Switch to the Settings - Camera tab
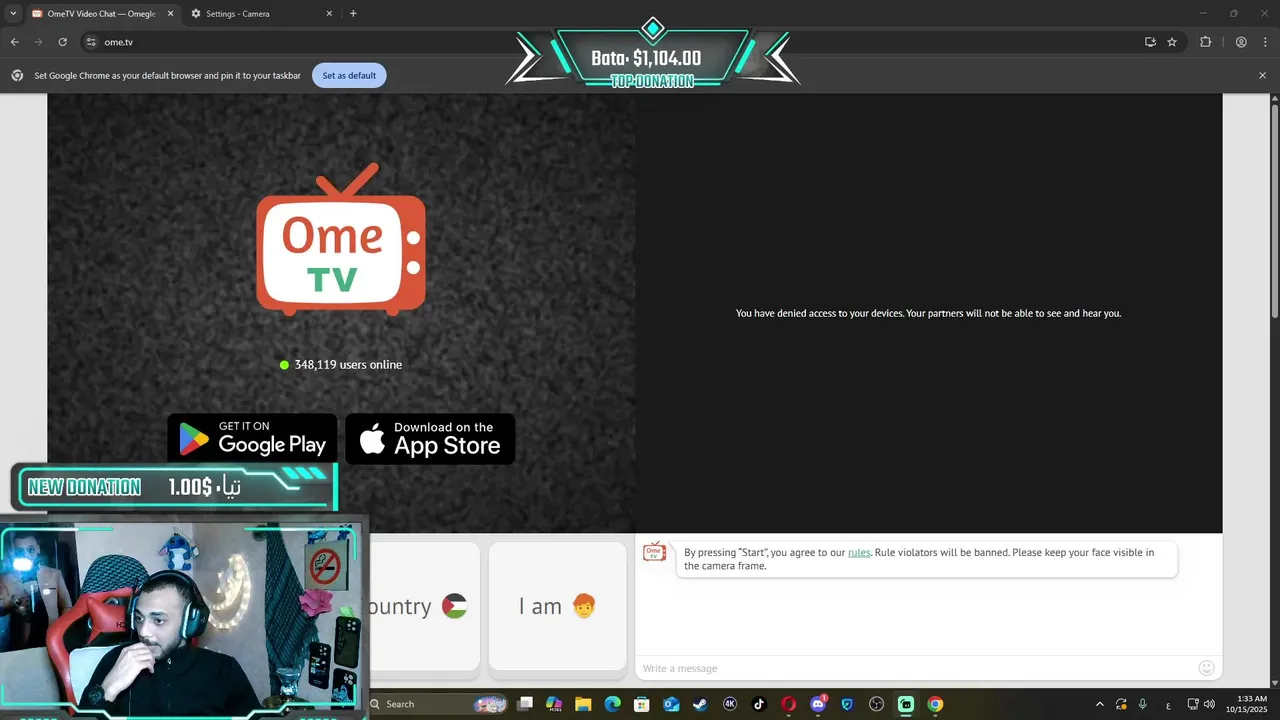Screen dimensions: 1280x720 point(262,14)
